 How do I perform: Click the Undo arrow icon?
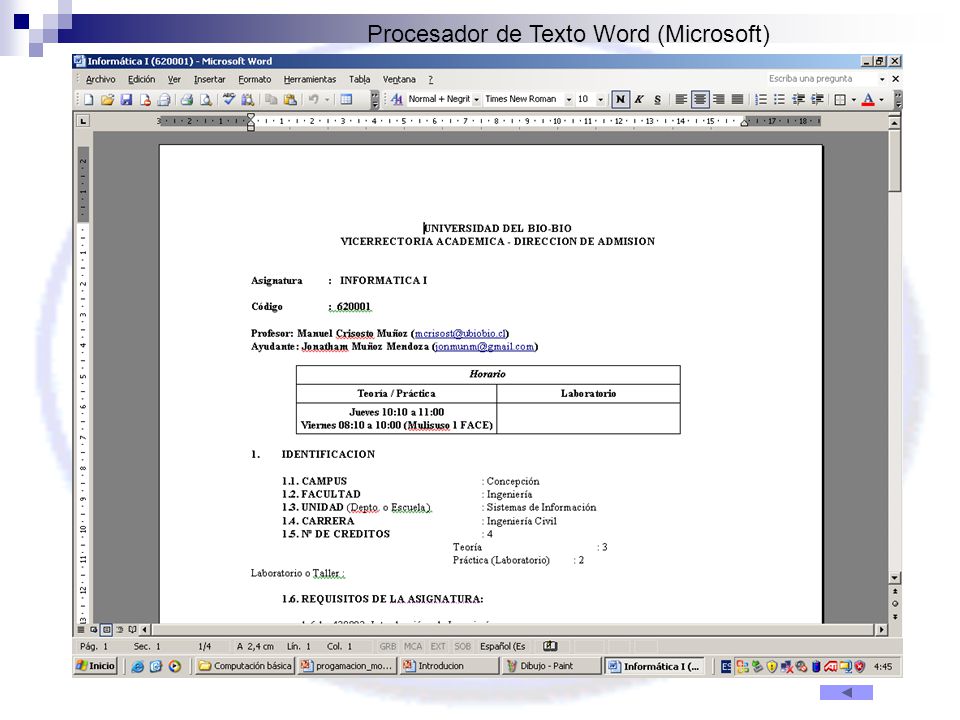pos(313,100)
